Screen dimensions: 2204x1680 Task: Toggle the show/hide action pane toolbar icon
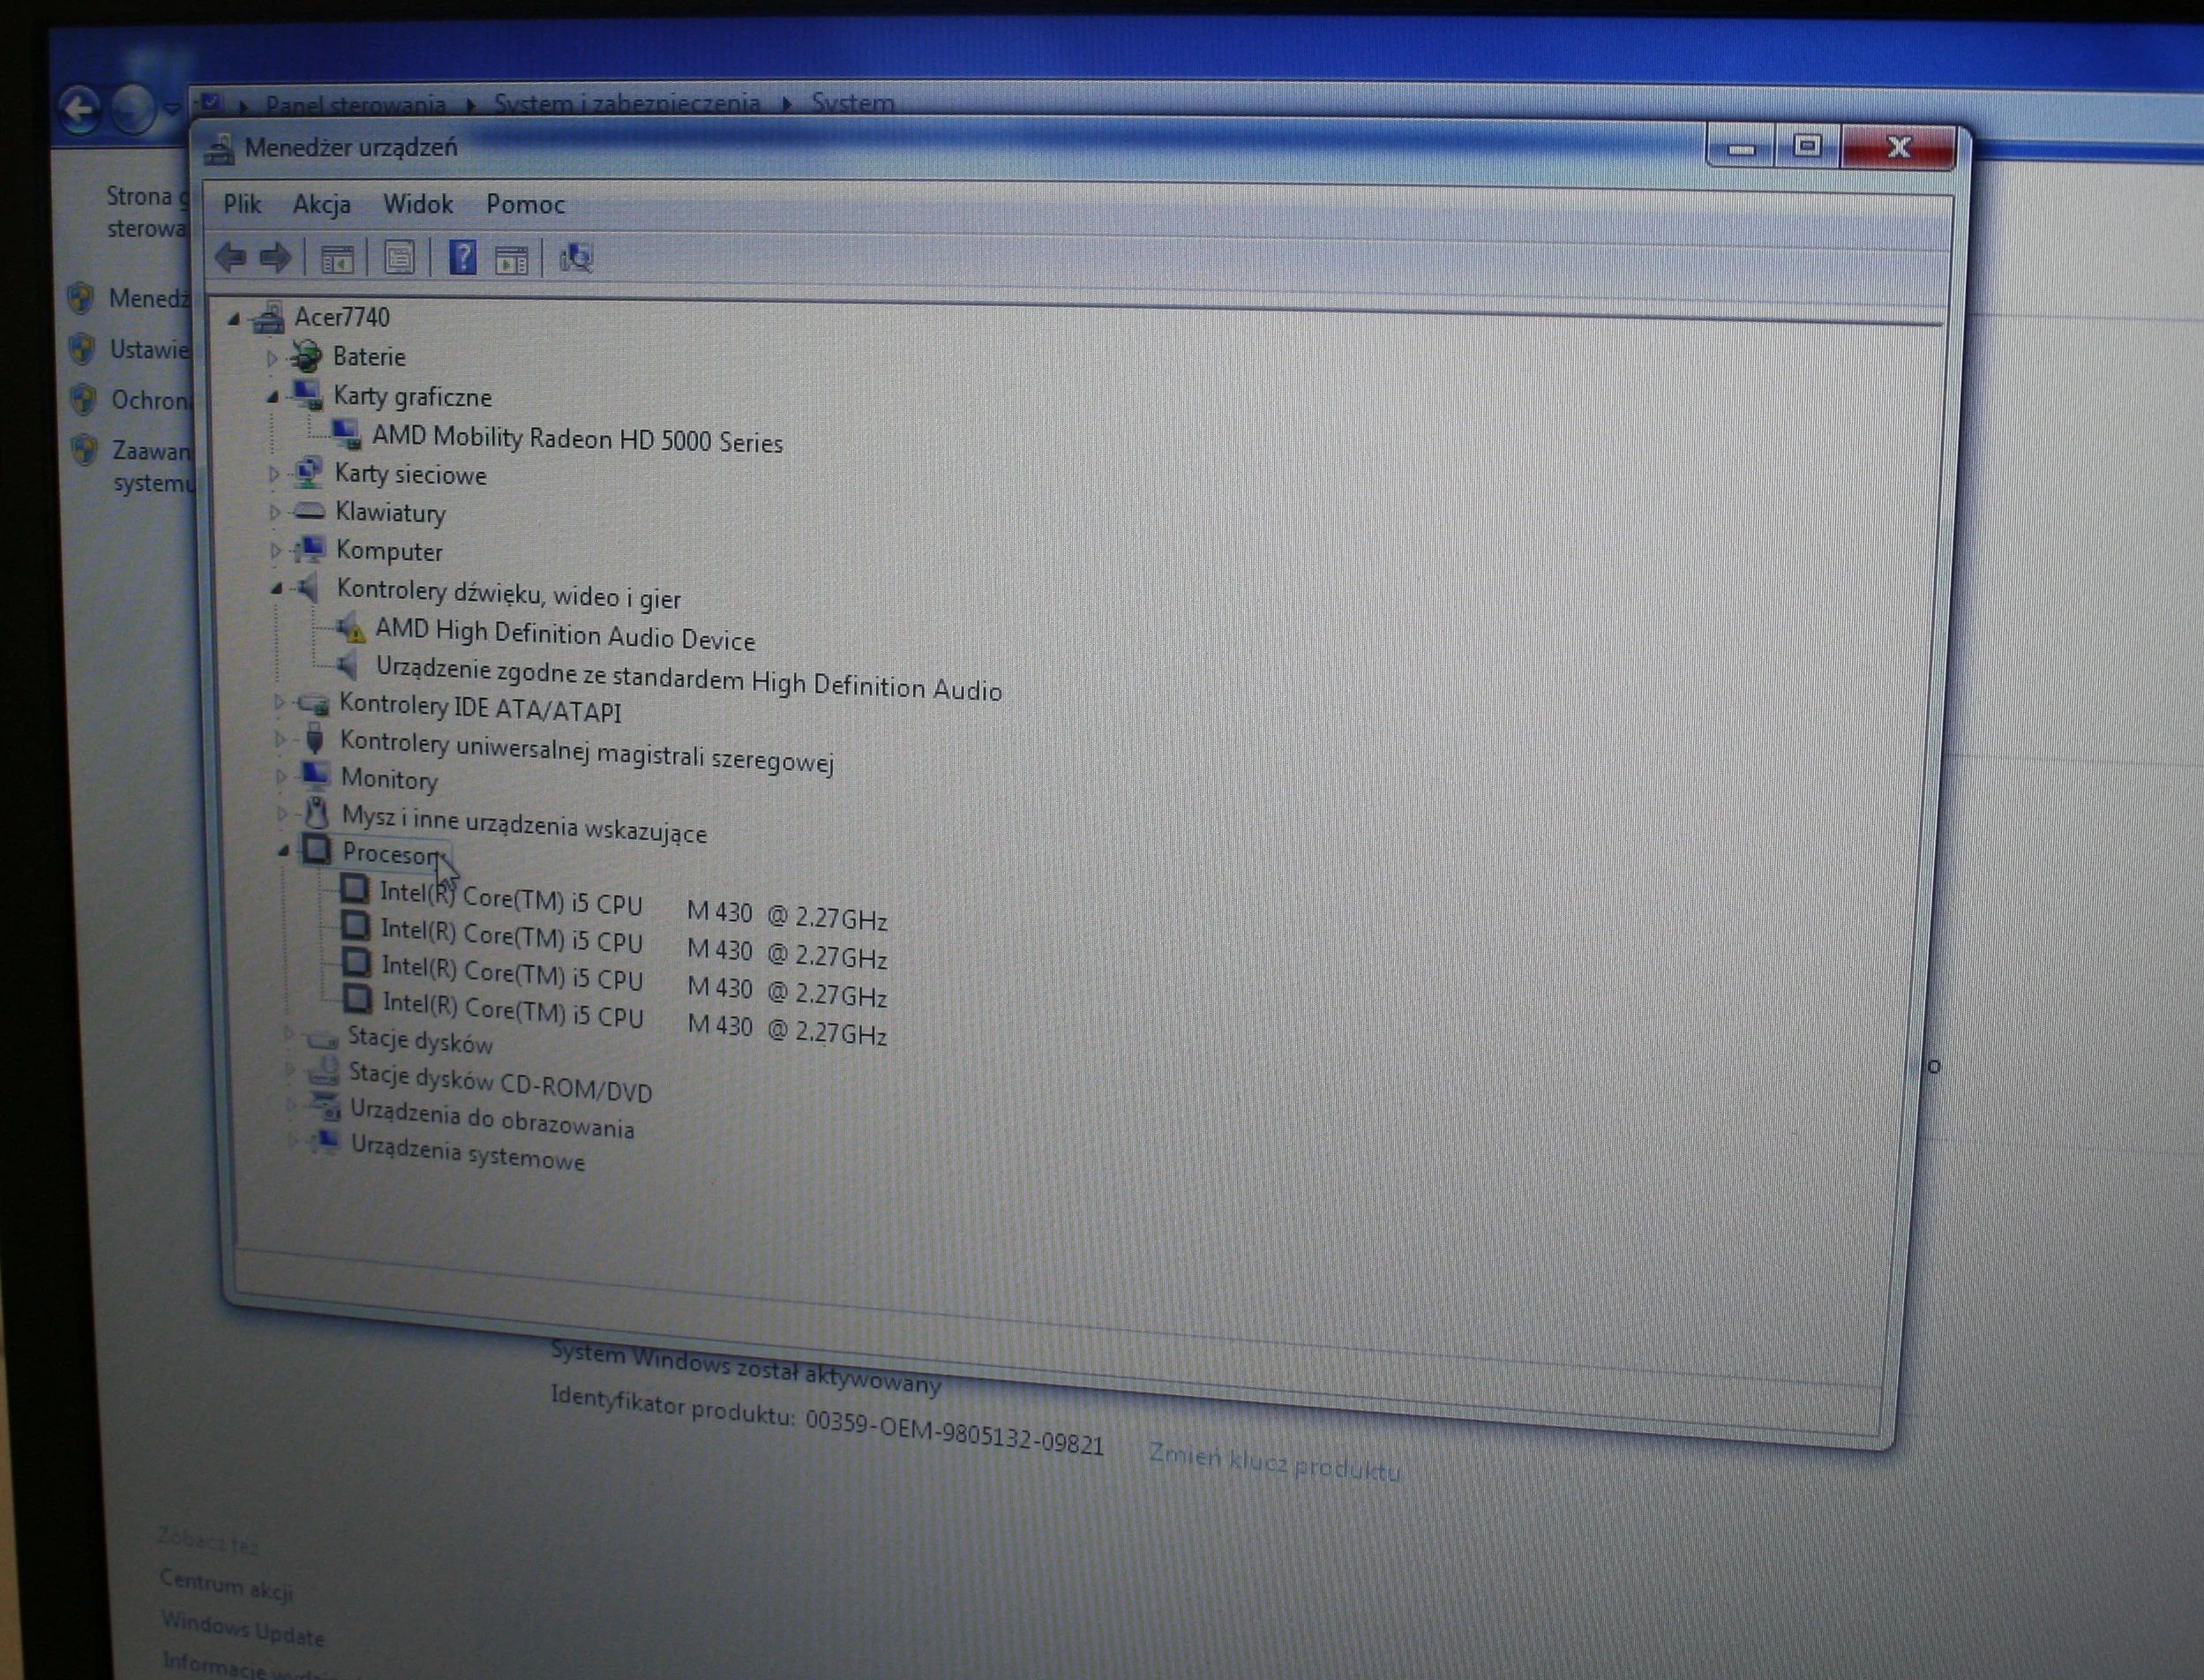point(511,260)
